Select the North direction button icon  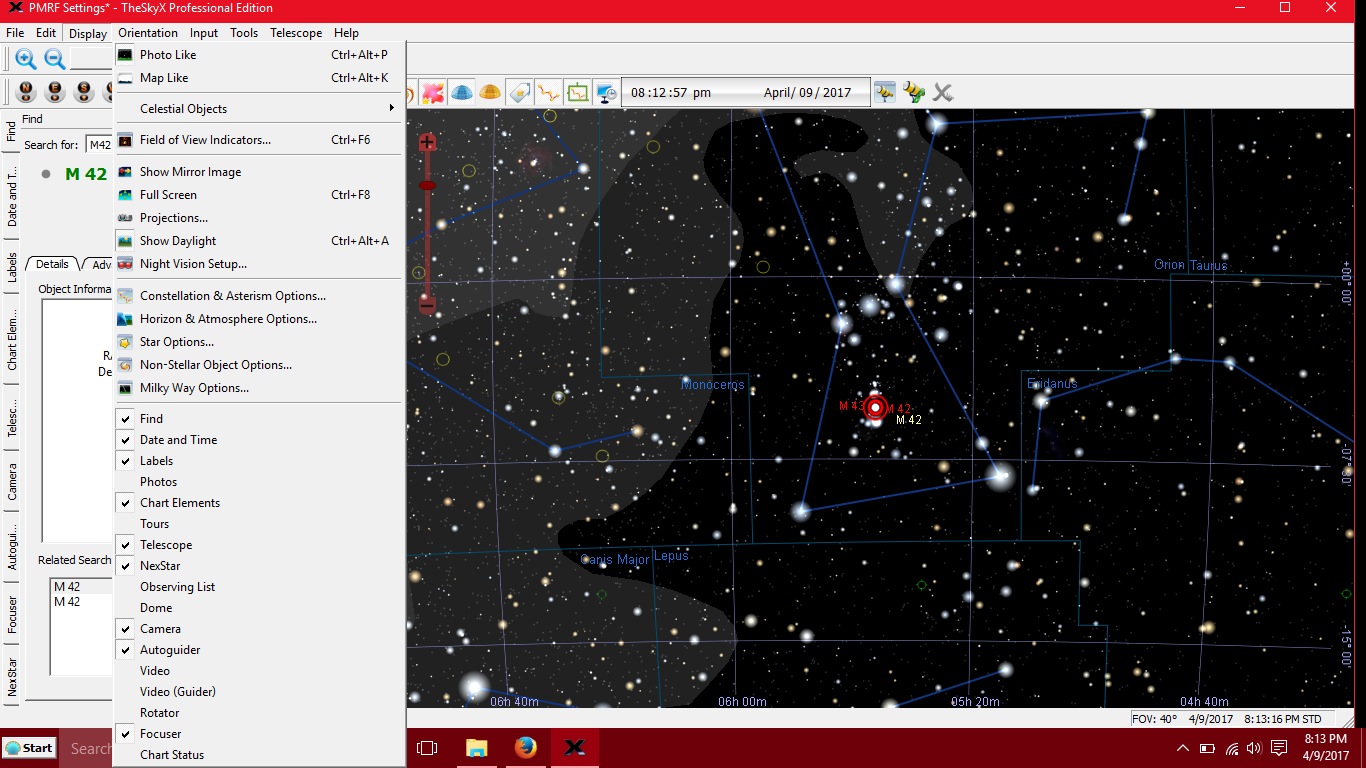pos(24,91)
